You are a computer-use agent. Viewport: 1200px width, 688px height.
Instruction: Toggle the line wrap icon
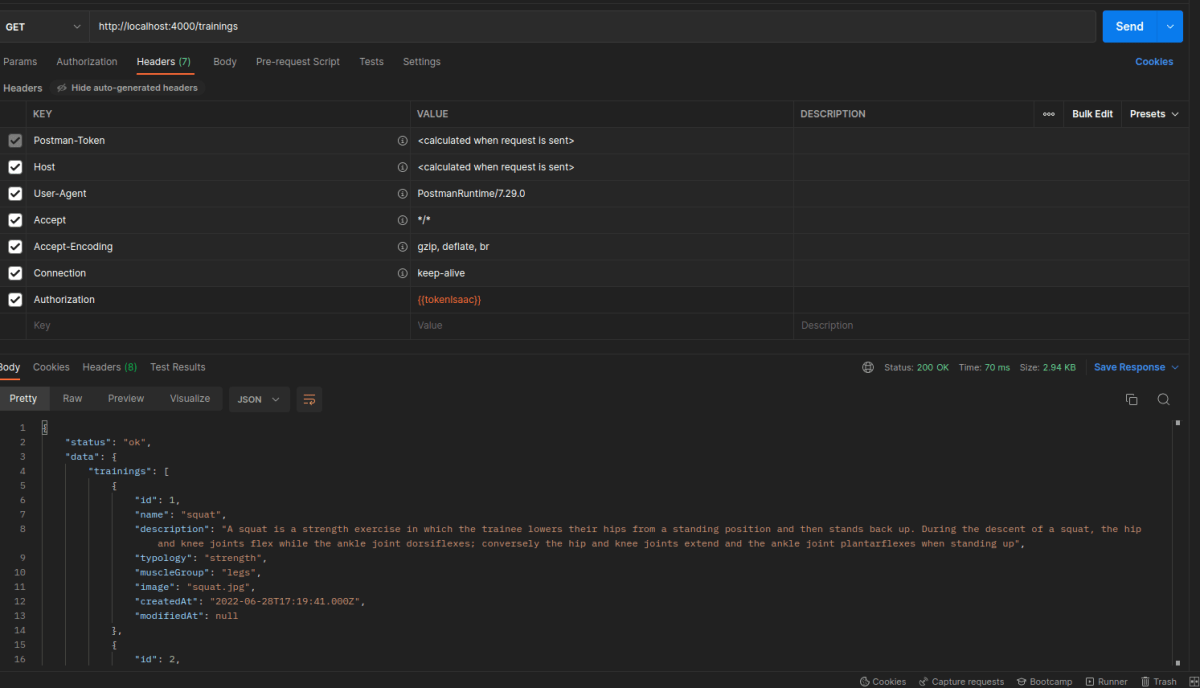point(309,399)
